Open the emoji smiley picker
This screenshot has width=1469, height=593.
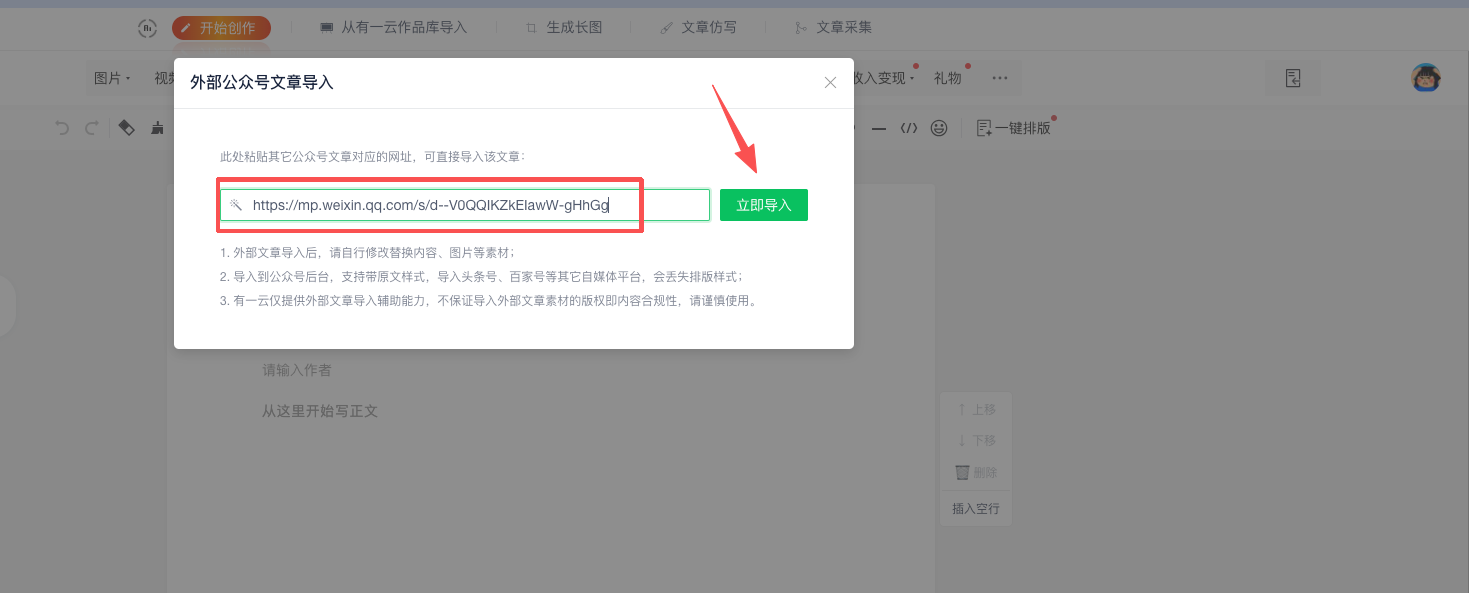click(x=938, y=128)
